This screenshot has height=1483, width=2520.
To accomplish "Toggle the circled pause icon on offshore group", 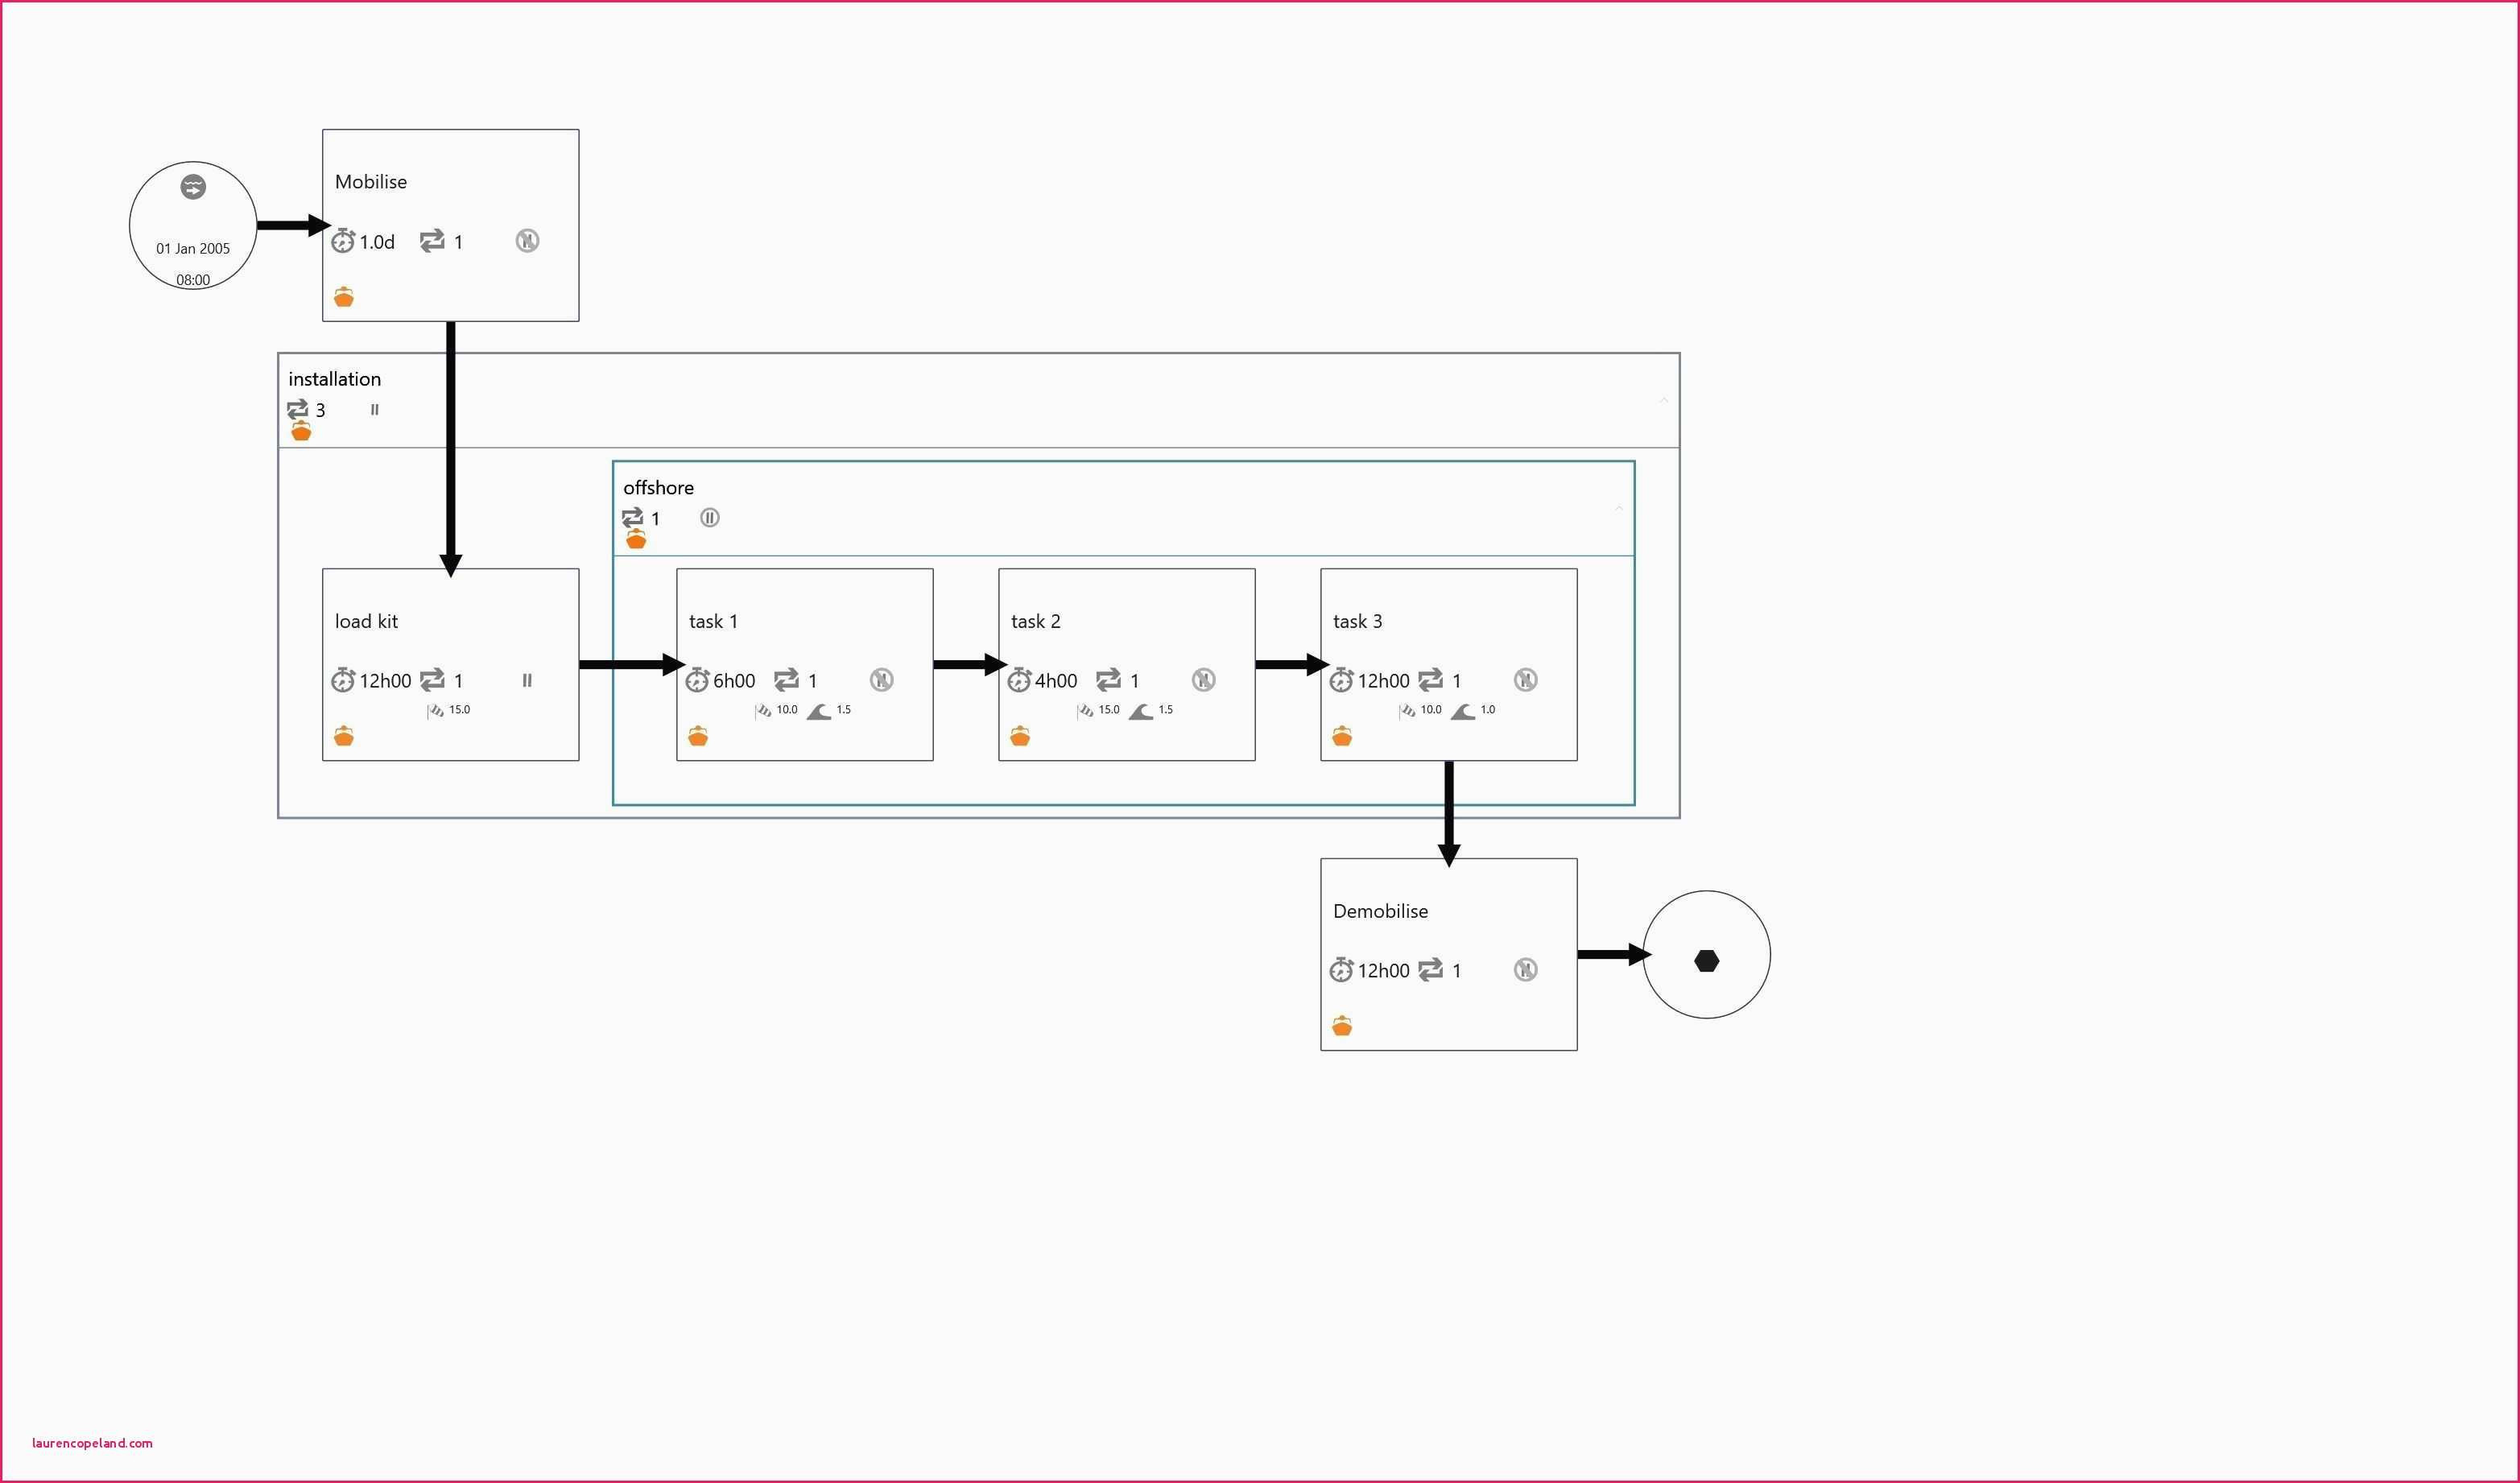I will point(709,517).
